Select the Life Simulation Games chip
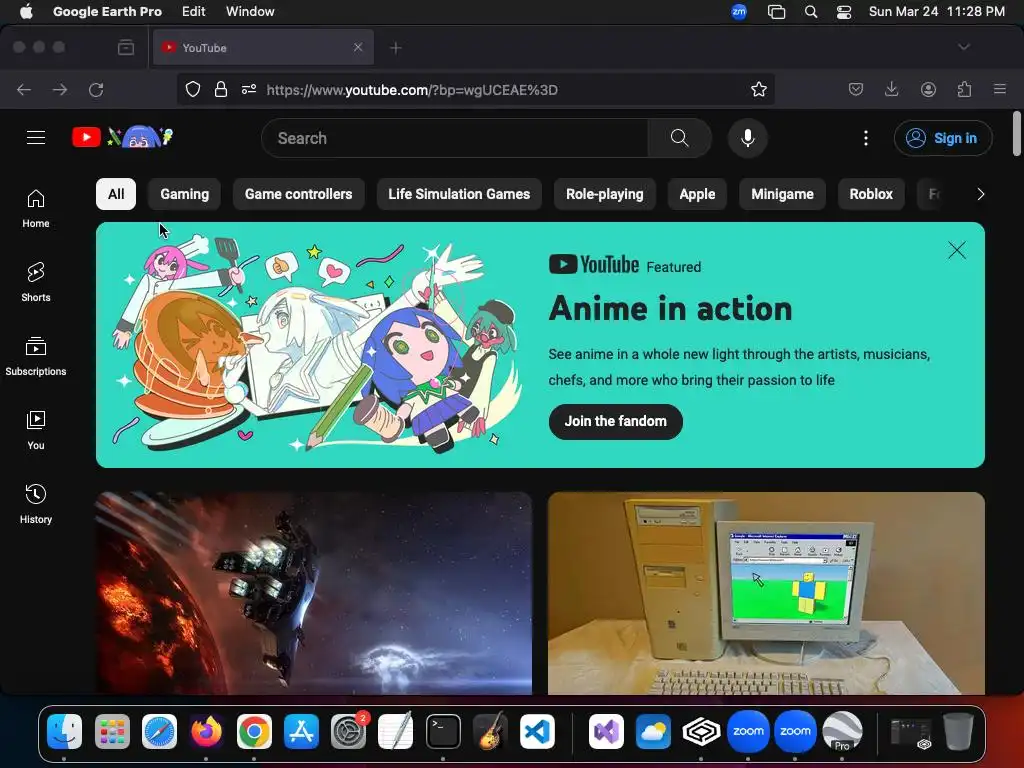 (459, 194)
